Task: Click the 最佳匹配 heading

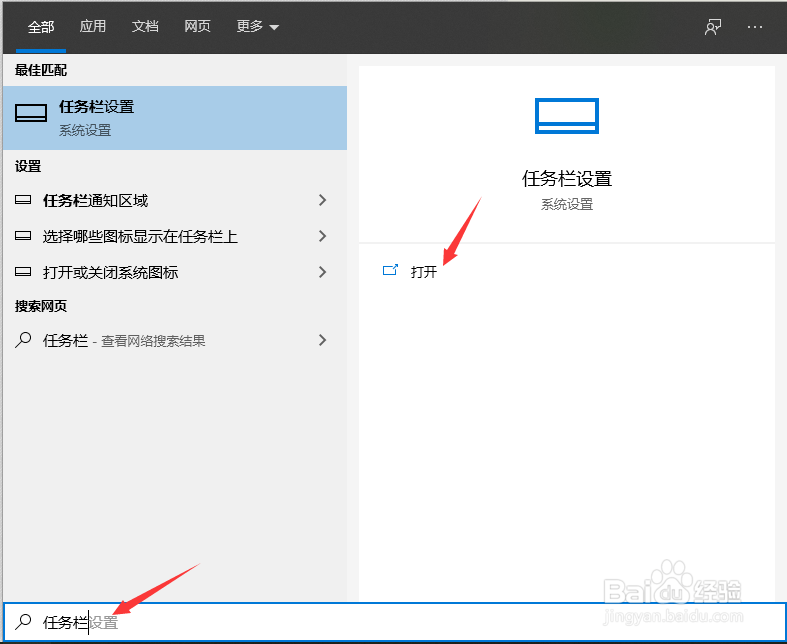Action: point(41,70)
